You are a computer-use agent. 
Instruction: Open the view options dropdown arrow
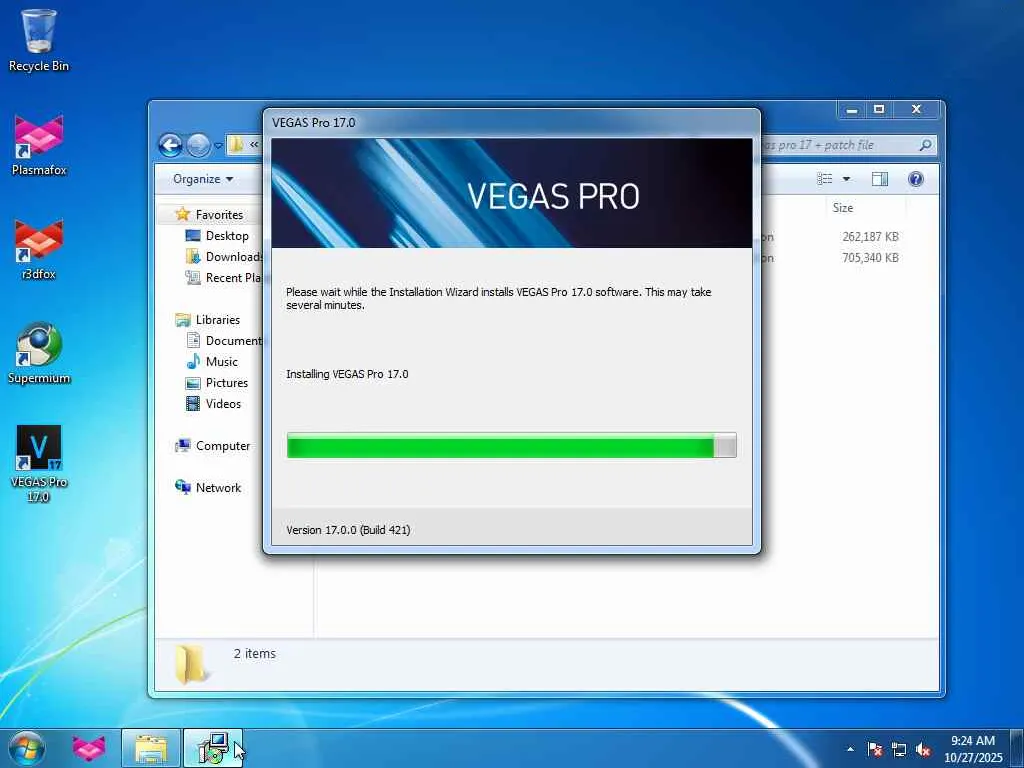point(846,179)
